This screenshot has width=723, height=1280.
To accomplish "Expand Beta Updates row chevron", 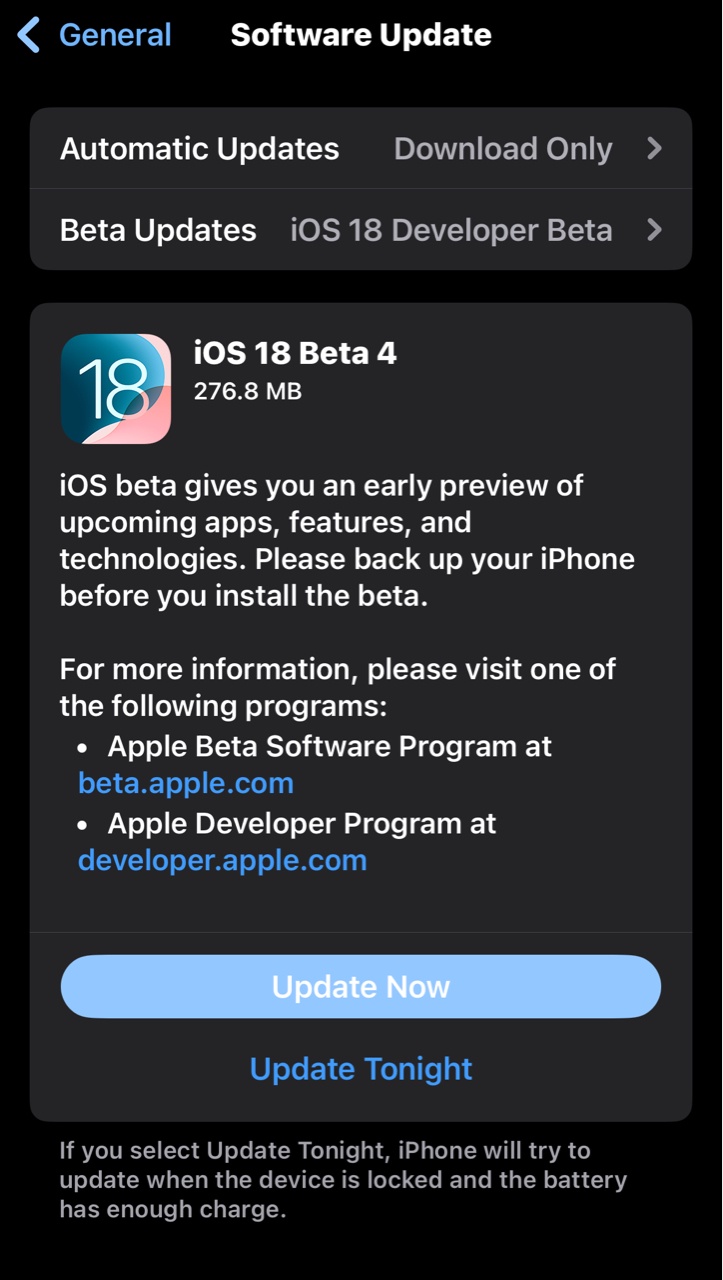I will tap(654, 230).
